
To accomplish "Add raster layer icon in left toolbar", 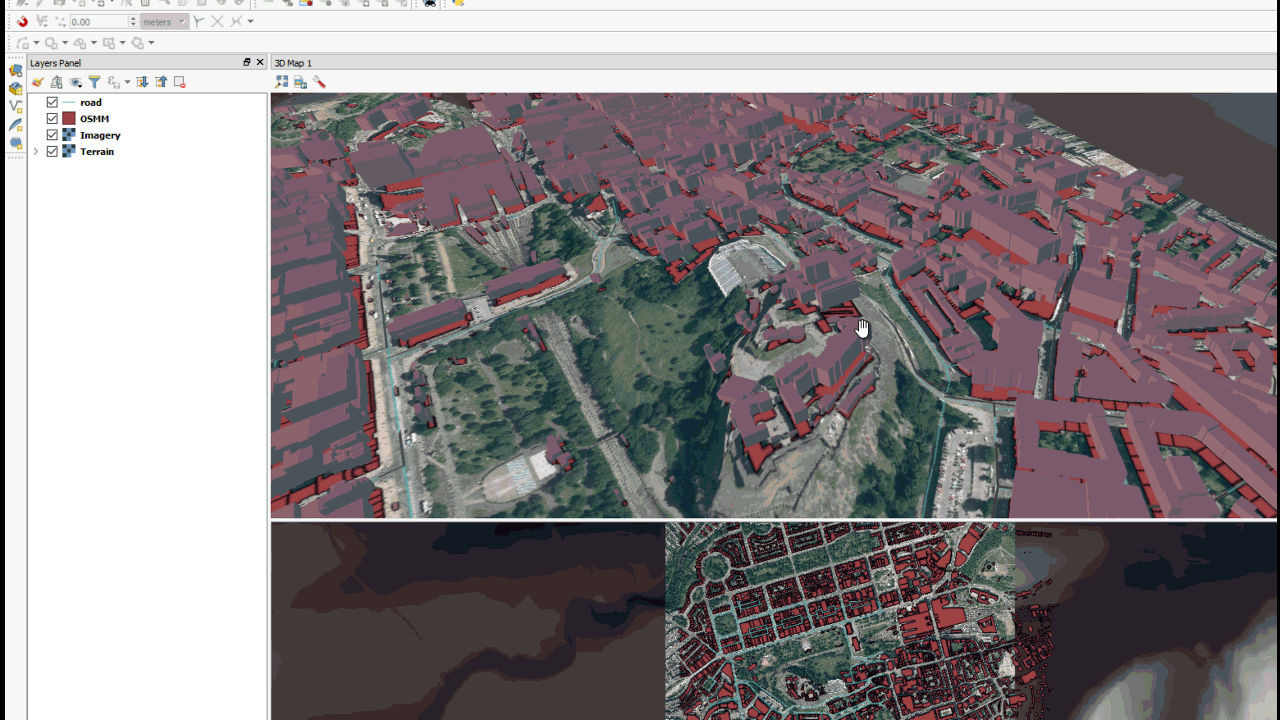I will pos(15,88).
